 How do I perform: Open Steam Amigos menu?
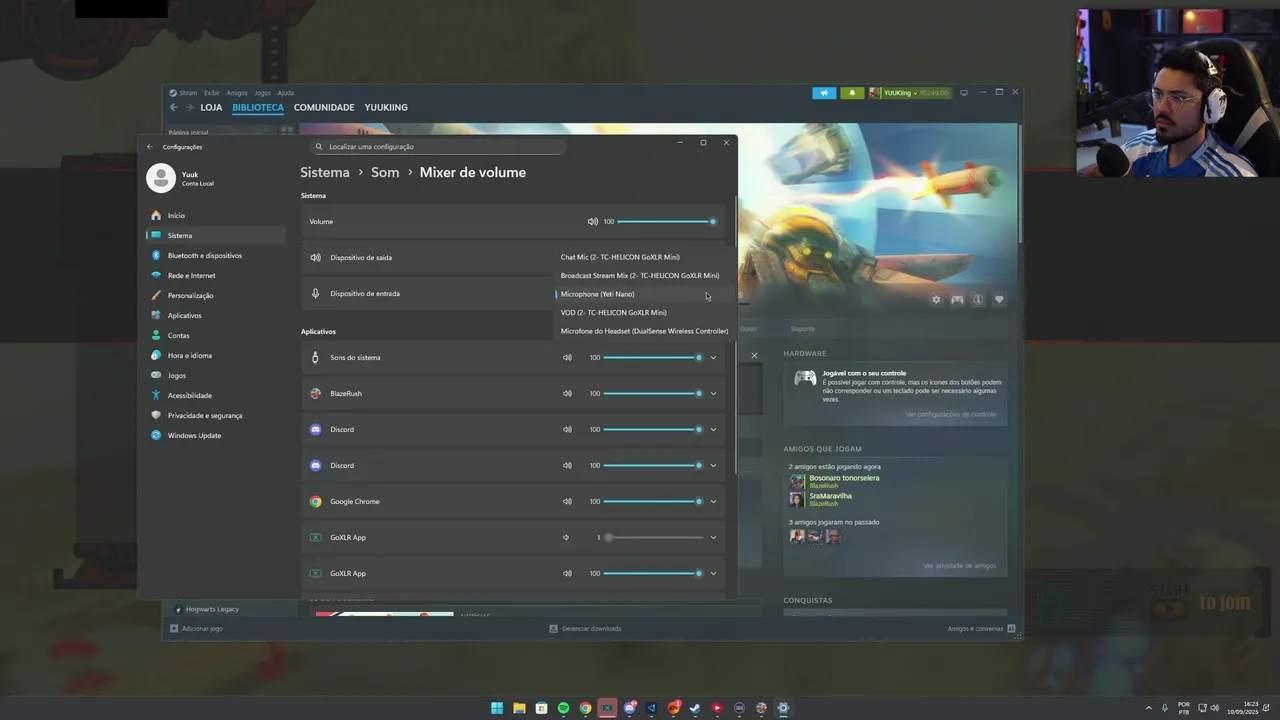237,93
